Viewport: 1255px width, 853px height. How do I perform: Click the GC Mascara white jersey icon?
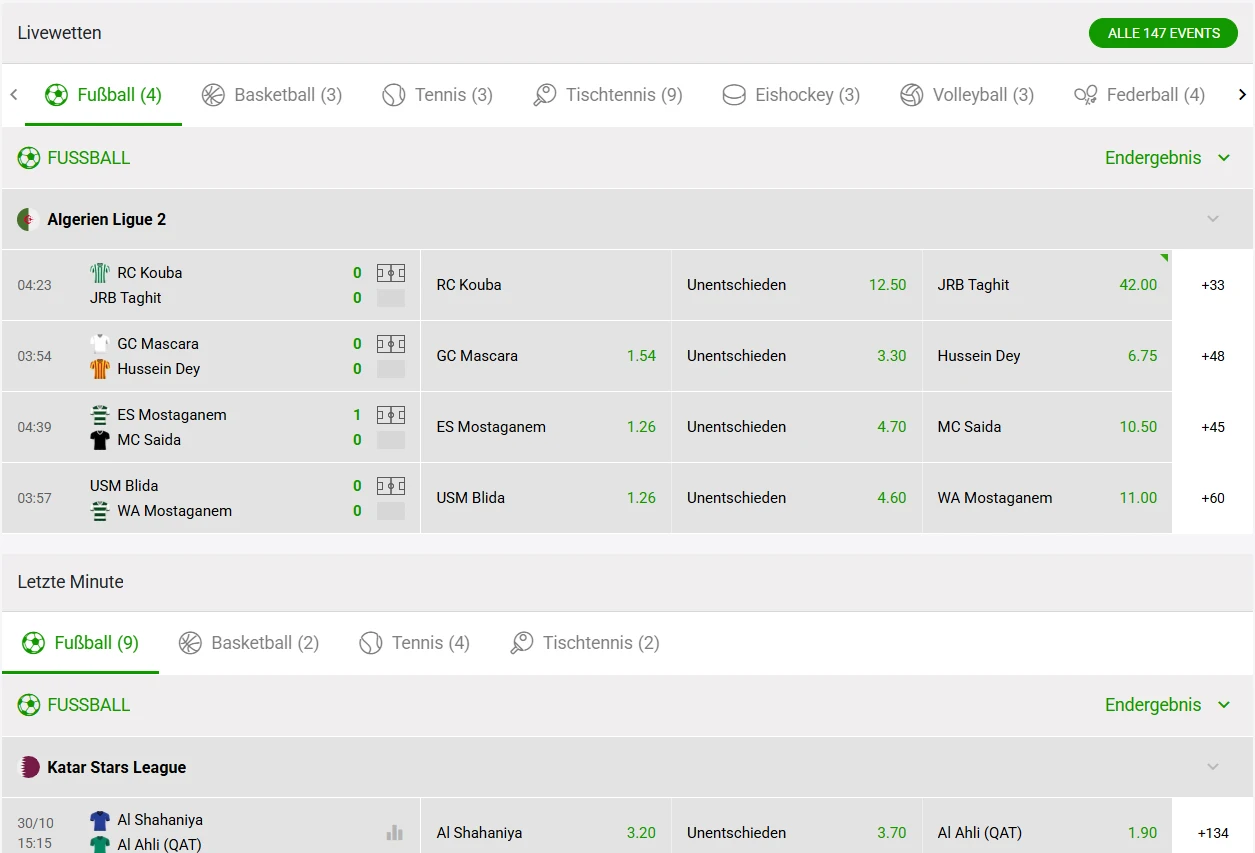tap(100, 344)
